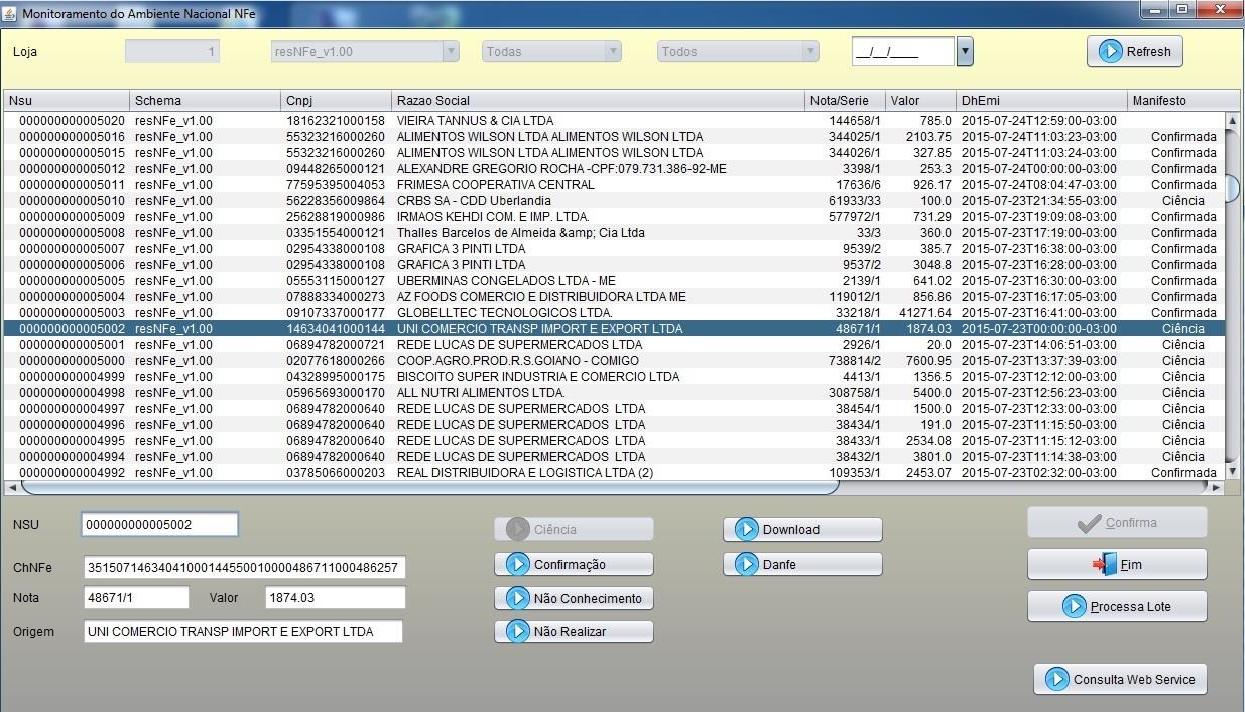
Task: Sort table by Cnpj column header
Action: (x=337, y=100)
